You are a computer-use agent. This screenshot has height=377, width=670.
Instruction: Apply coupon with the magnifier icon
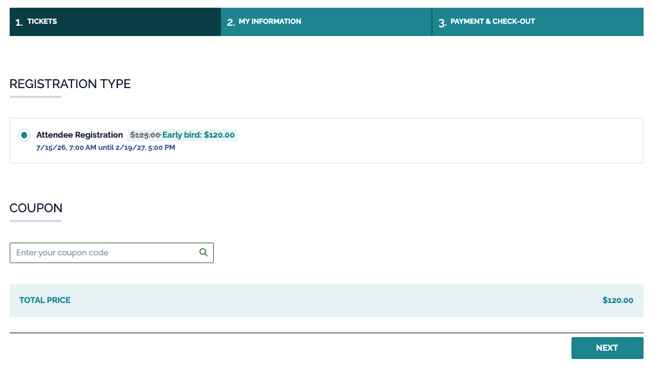(203, 253)
